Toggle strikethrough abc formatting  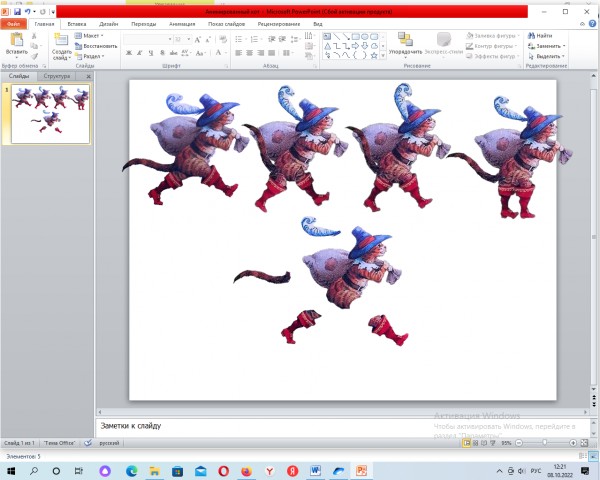173,53
